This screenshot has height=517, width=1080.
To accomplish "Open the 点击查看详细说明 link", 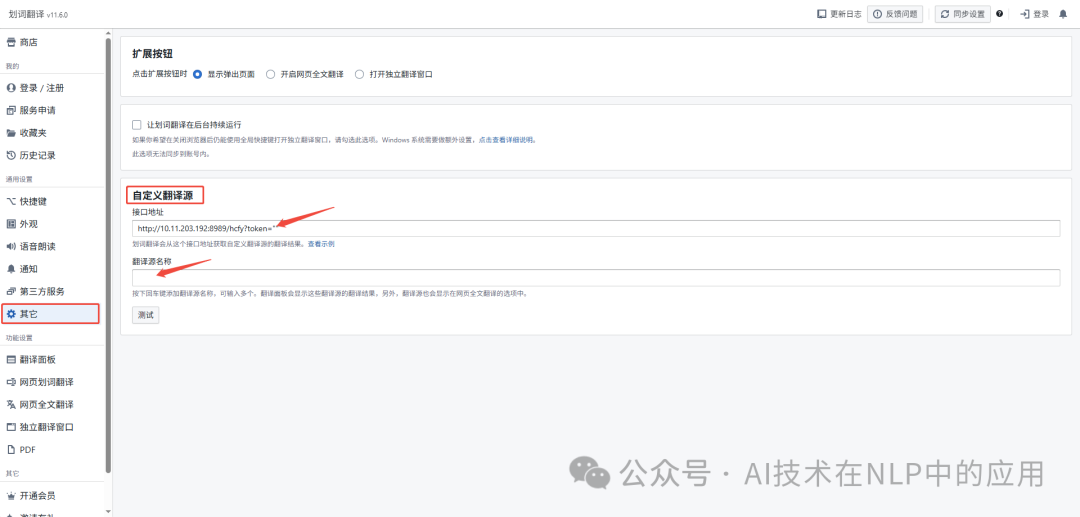I will [x=506, y=140].
